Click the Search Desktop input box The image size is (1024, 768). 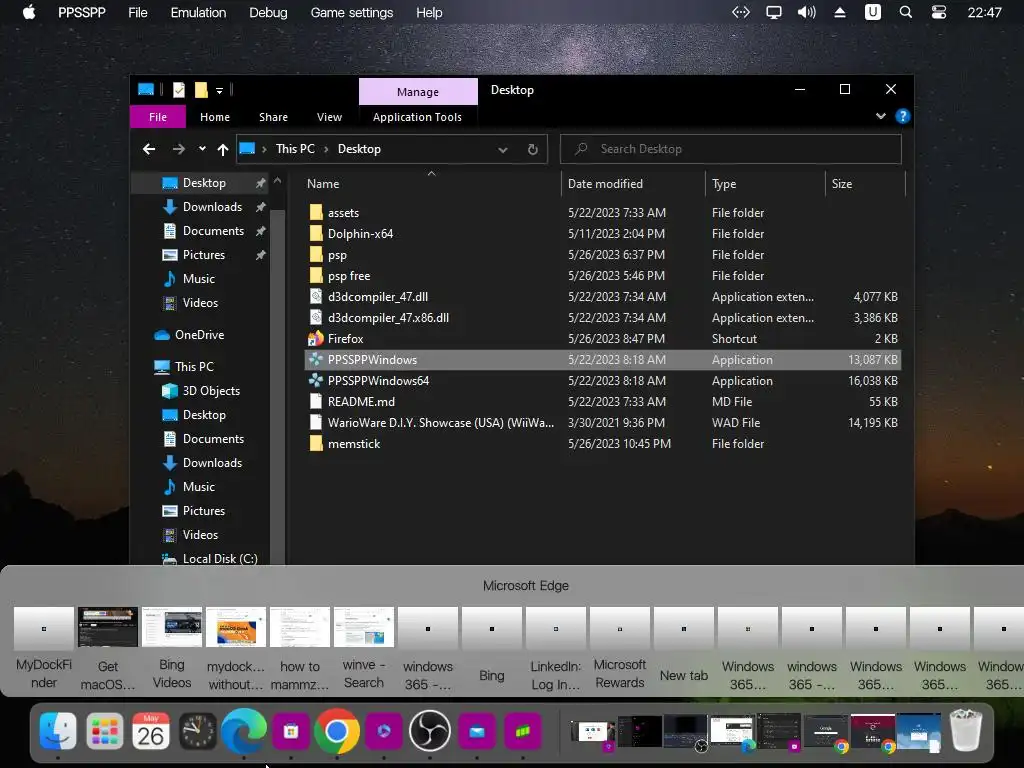[731, 149]
